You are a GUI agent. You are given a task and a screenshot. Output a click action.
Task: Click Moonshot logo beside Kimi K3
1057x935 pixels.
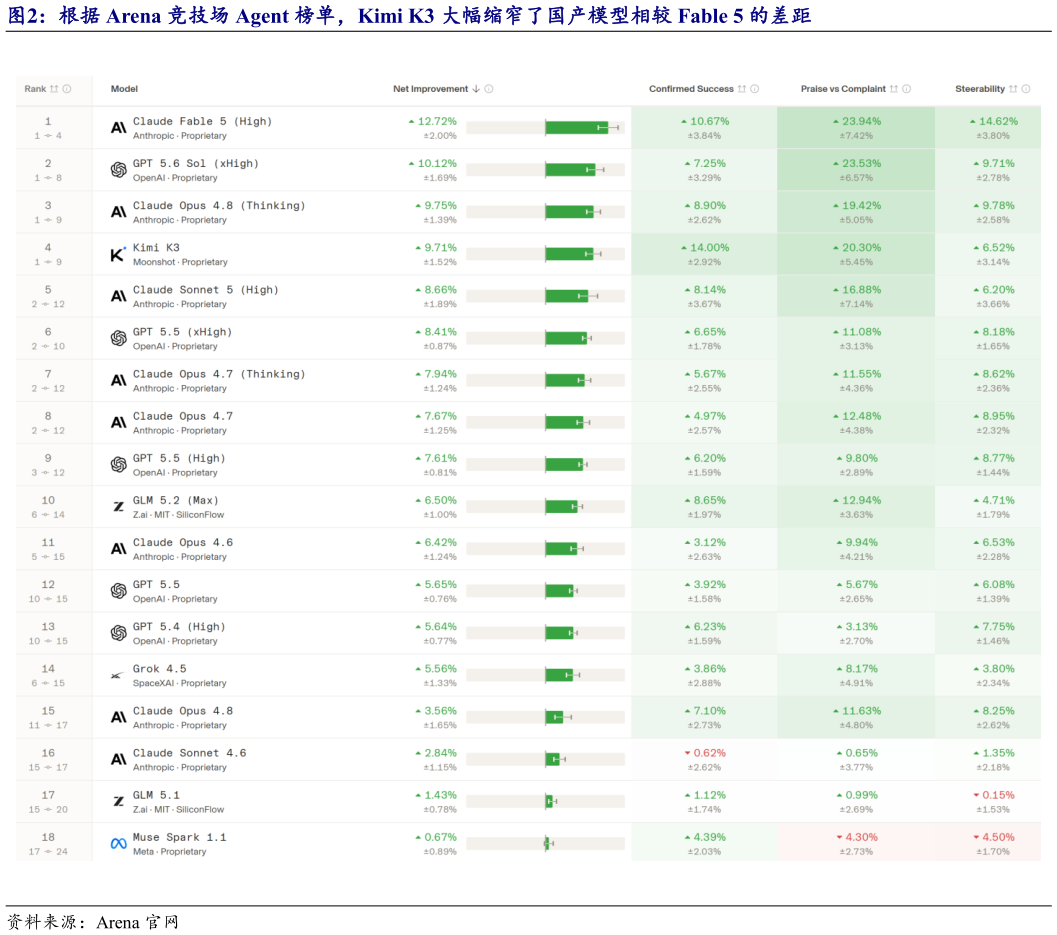[118, 254]
